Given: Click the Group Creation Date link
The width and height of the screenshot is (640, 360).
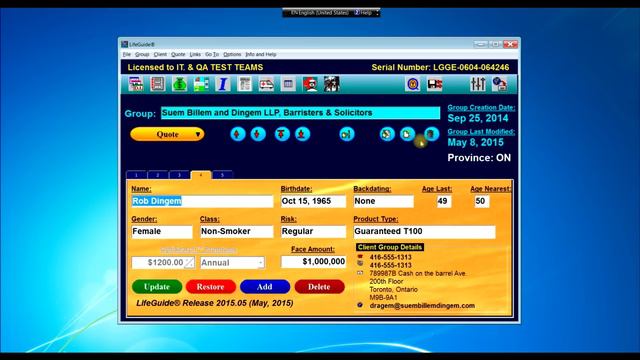Looking at the screenshot, I should coord(481,108).
